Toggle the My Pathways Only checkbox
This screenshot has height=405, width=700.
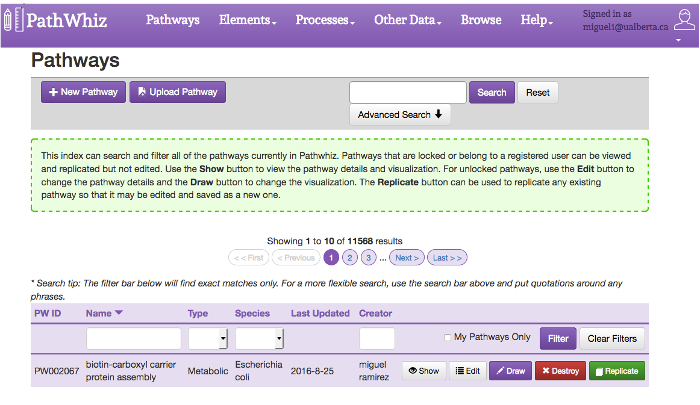point(447,337)
